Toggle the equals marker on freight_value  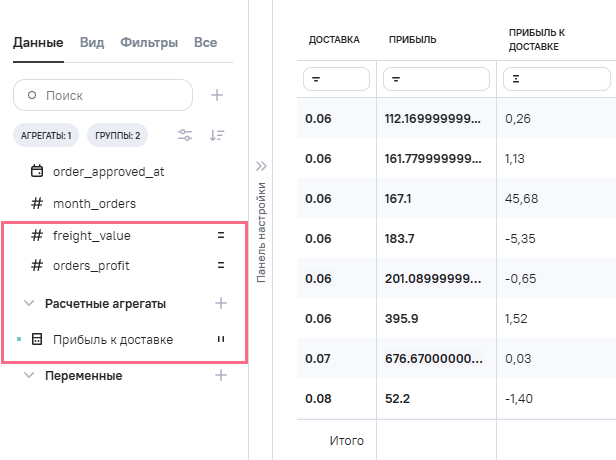coord(221,236)
